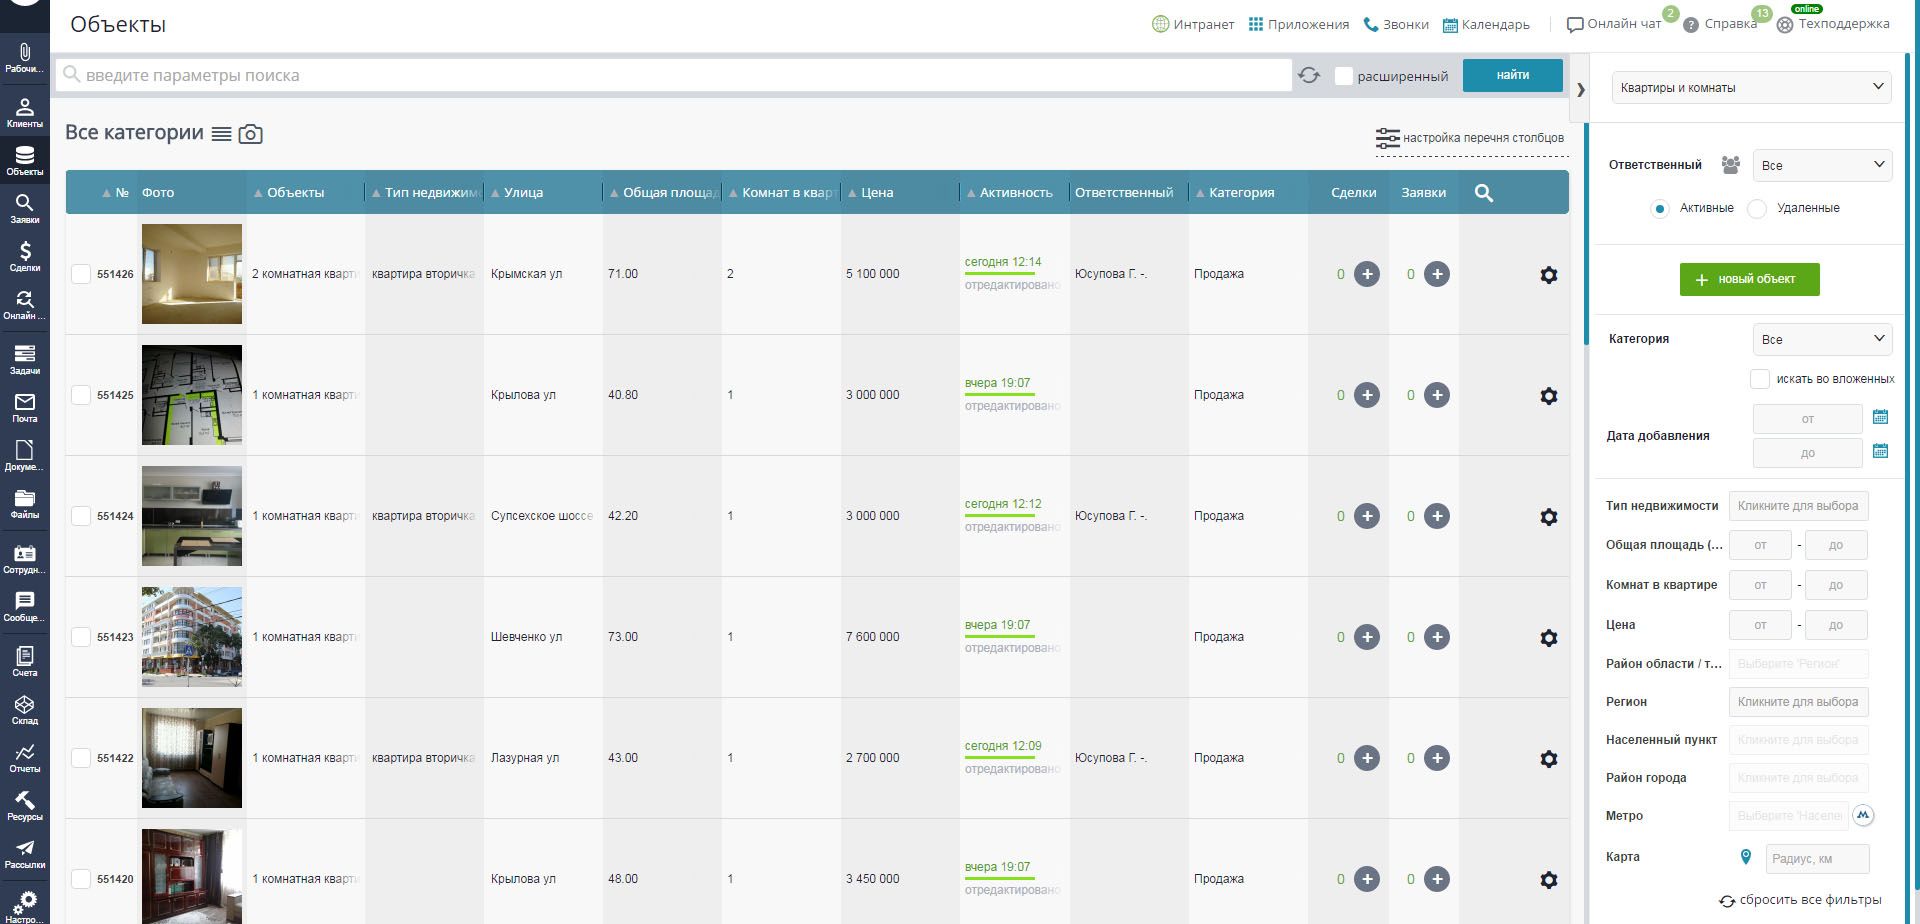
Task: Open gear settings for object 551426
Action: coord(1549,275)
